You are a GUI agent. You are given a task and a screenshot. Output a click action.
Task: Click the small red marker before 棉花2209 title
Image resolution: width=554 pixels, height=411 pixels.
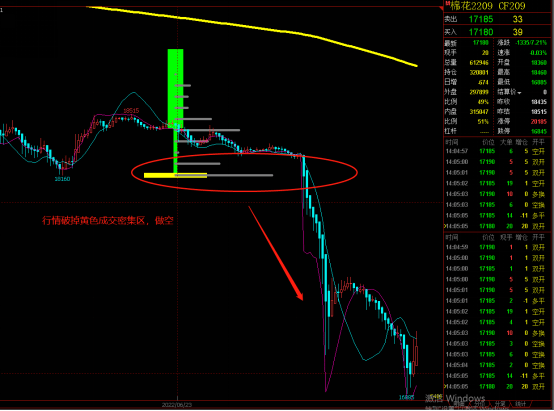[447, 3]
